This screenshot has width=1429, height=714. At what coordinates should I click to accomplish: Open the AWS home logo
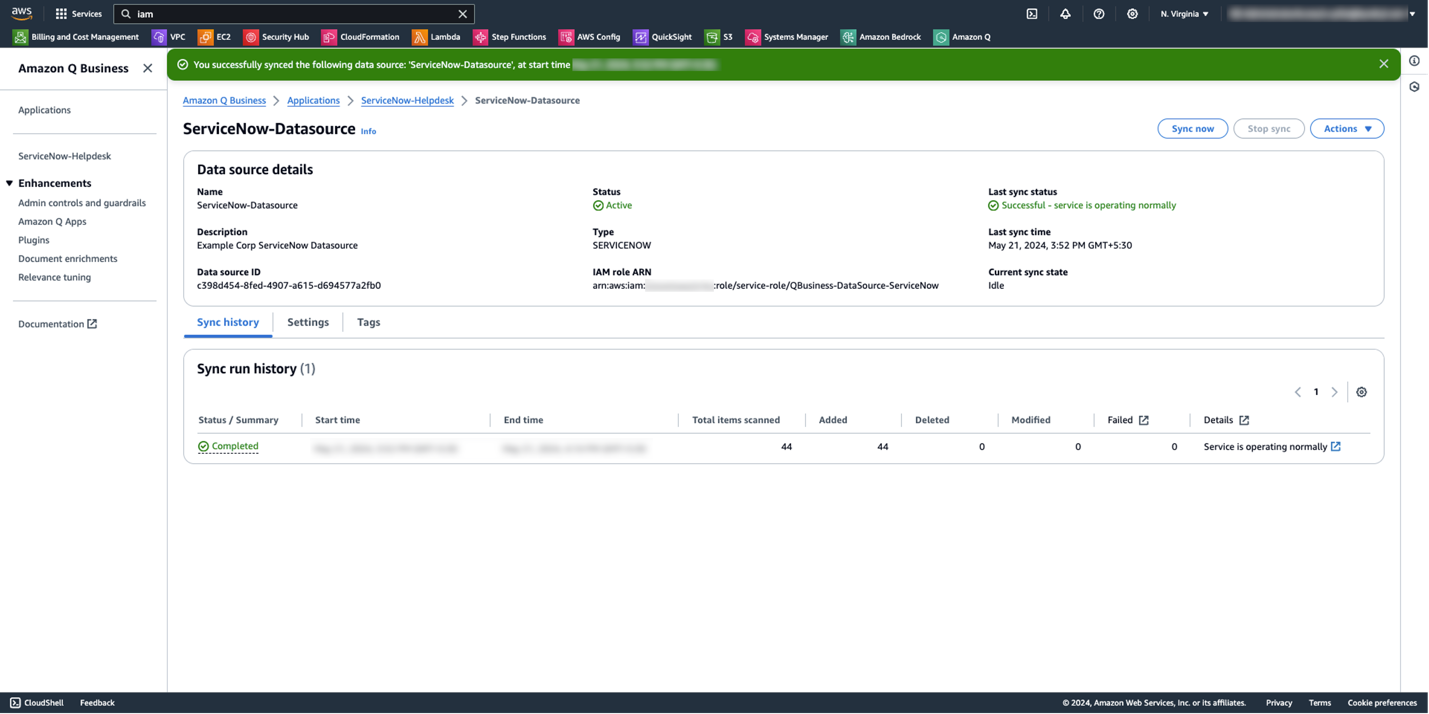(22, 13)
